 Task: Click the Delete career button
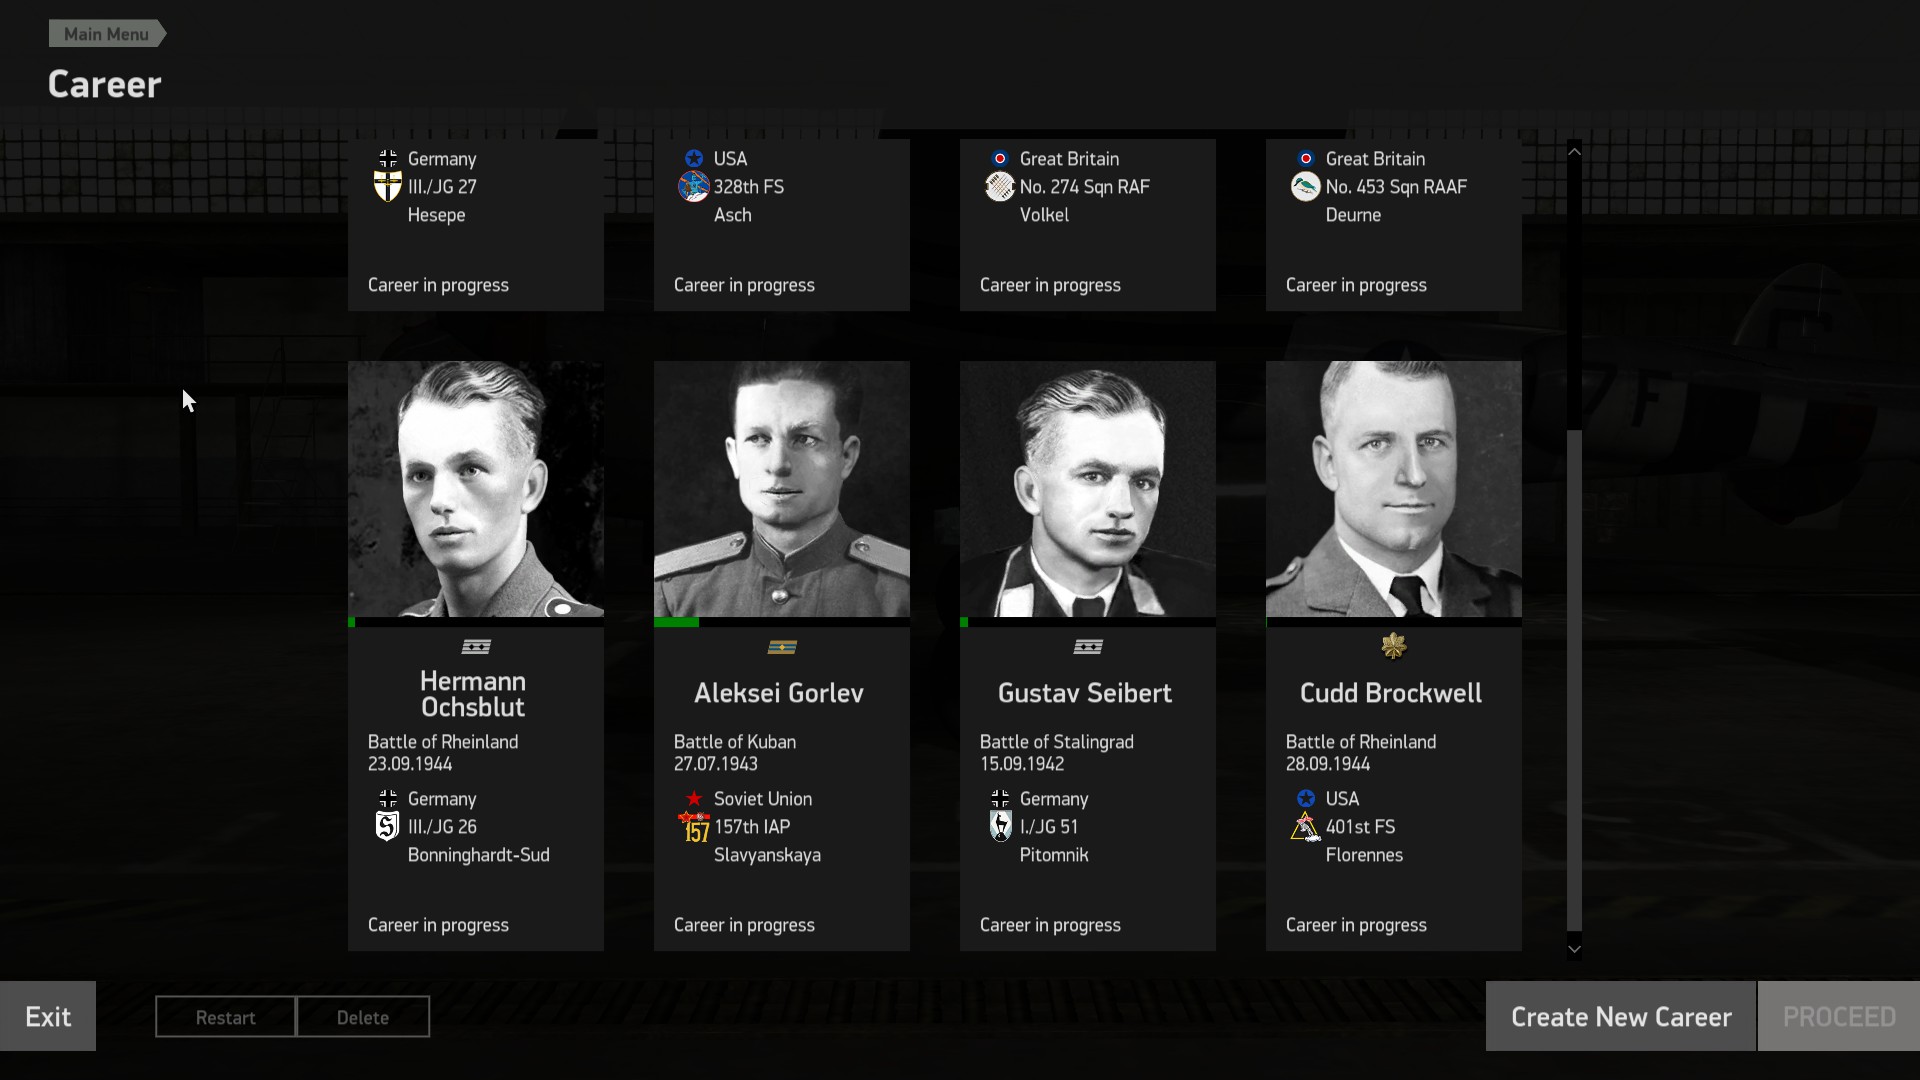pos(363,1017)
